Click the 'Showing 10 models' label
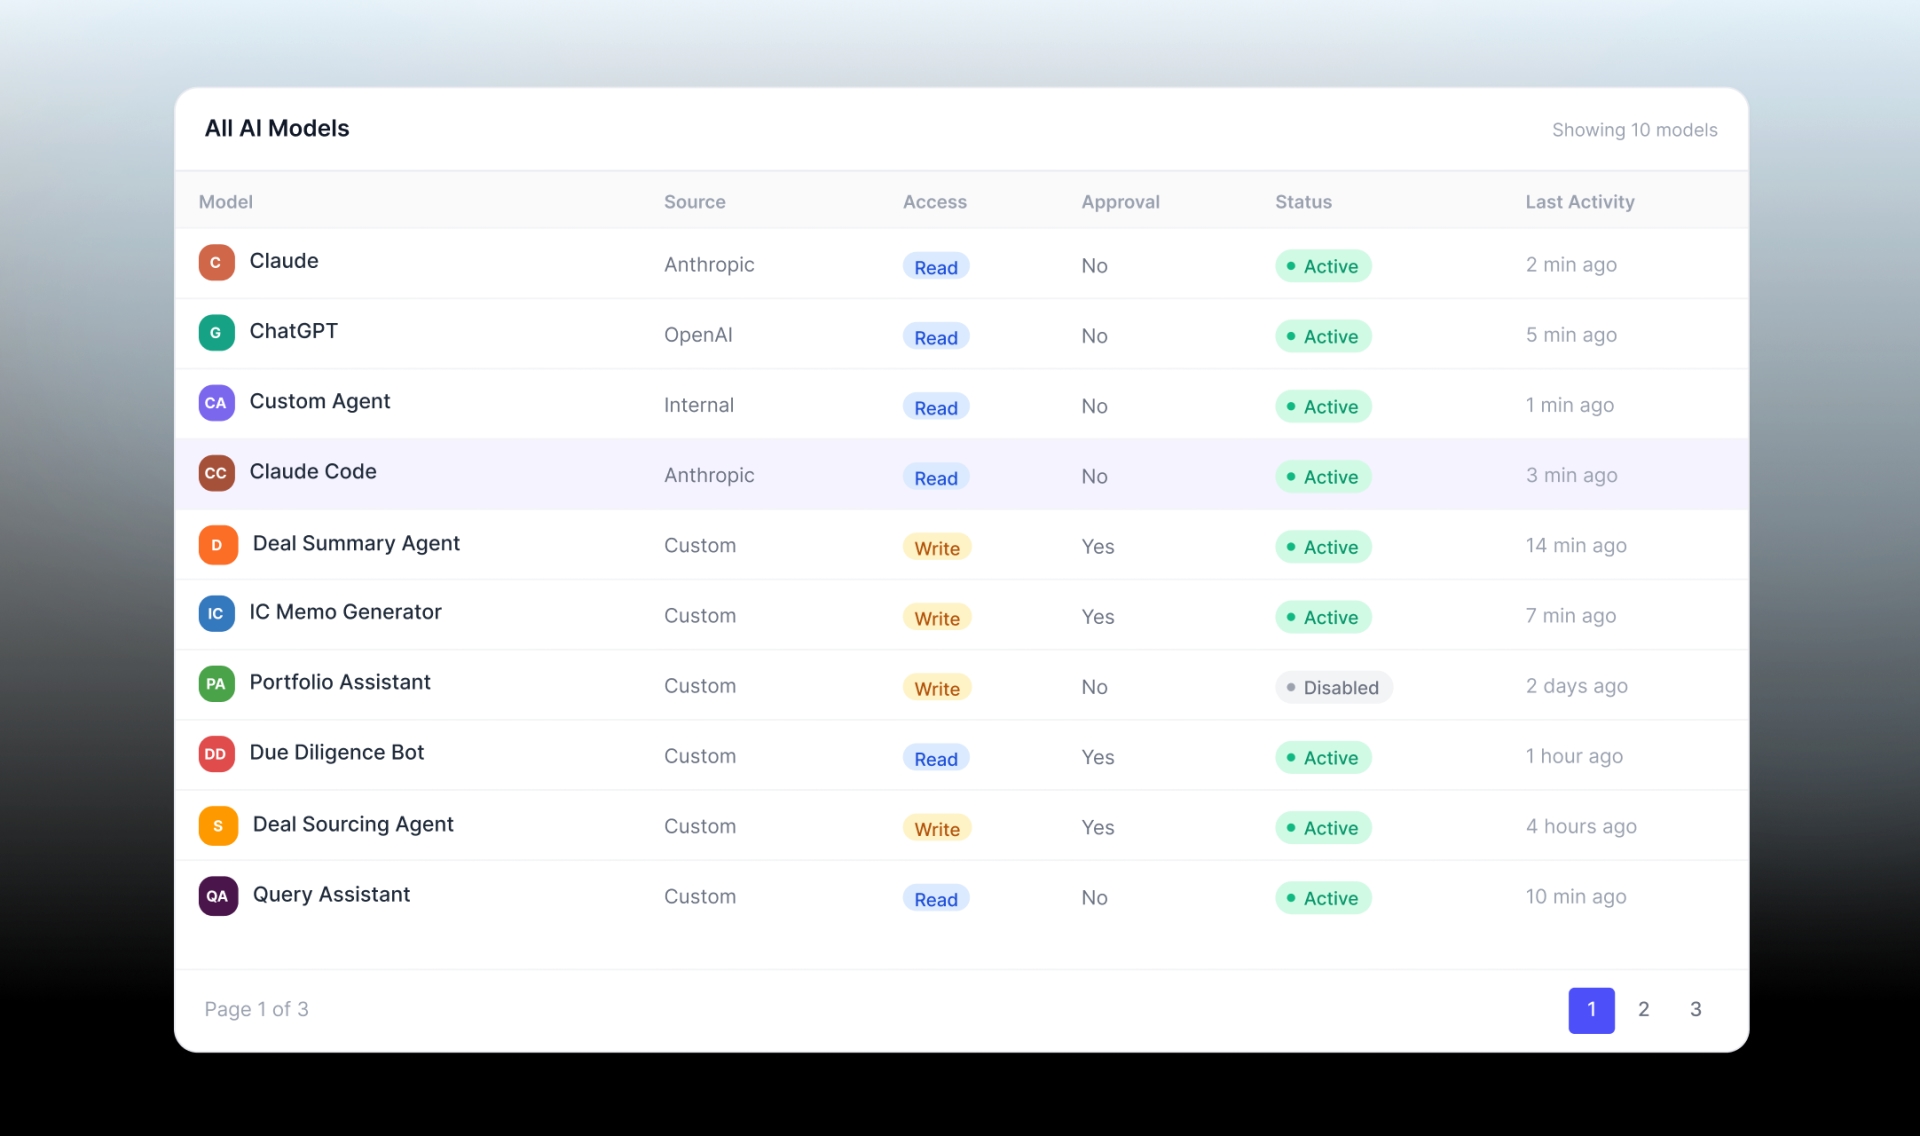1920x1136 pixels. point(1634,130)
